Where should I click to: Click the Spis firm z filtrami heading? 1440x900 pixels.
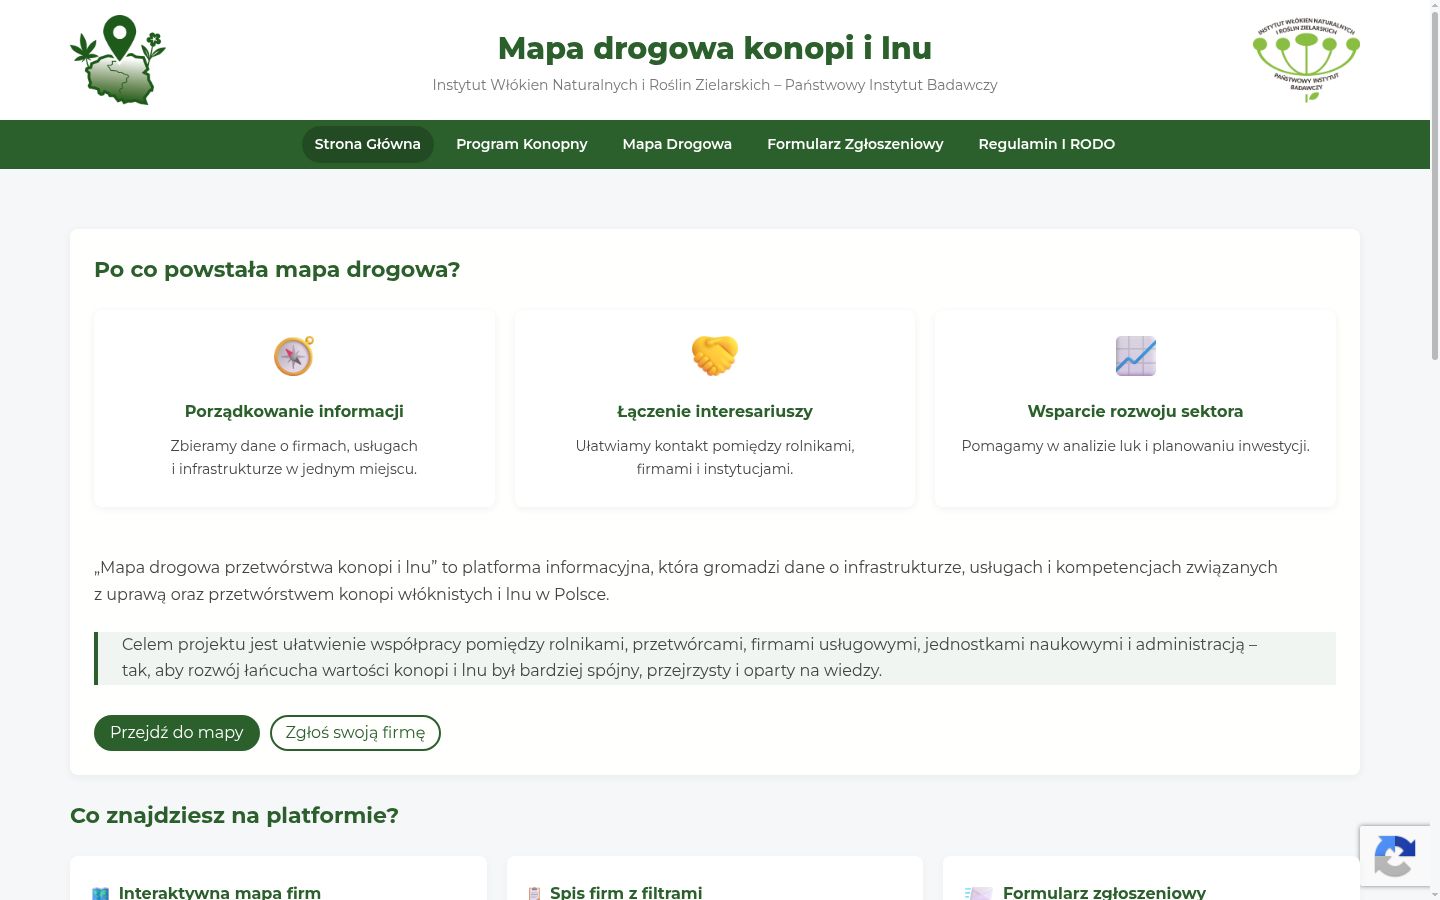point(626,892)
